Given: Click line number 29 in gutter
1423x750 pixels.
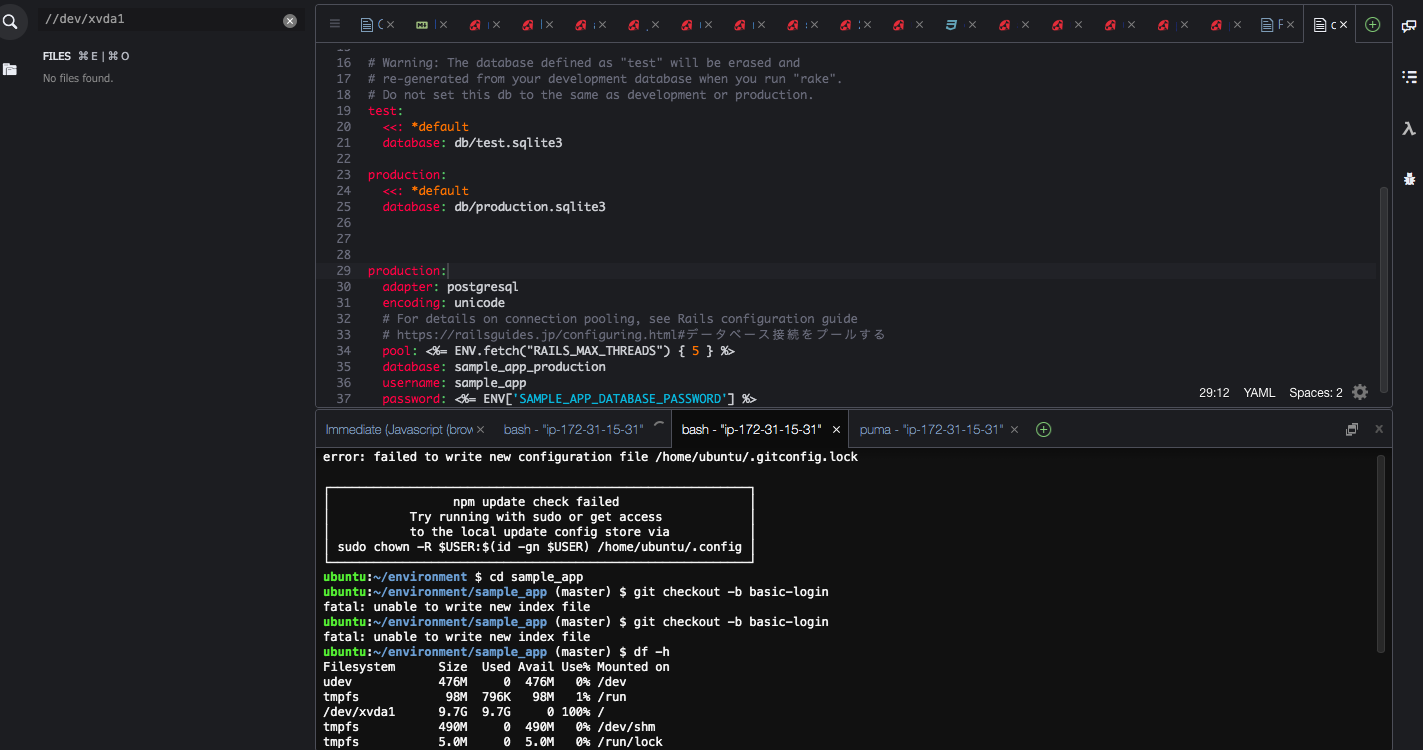Looking at the screenshot, I should point(344,271).
